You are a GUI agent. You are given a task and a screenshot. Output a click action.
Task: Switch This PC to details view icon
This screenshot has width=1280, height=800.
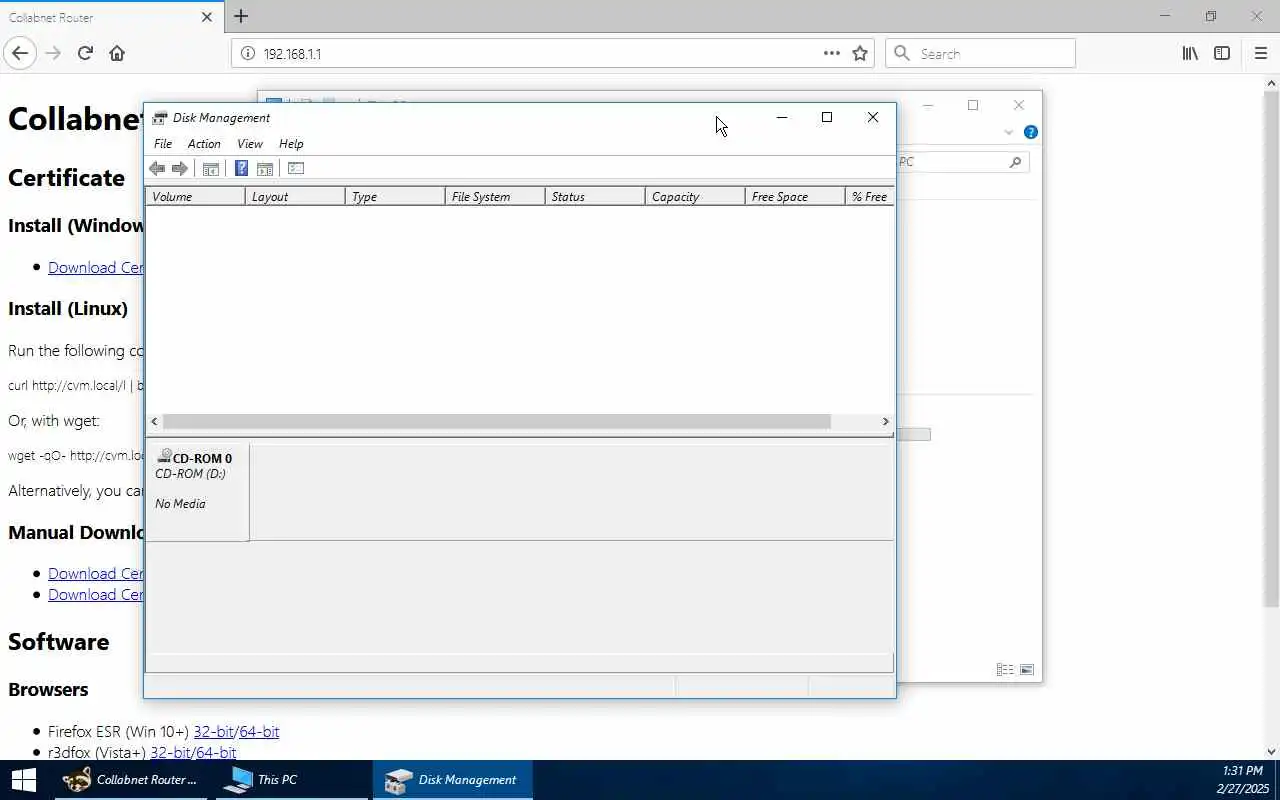click(1005, 670)
